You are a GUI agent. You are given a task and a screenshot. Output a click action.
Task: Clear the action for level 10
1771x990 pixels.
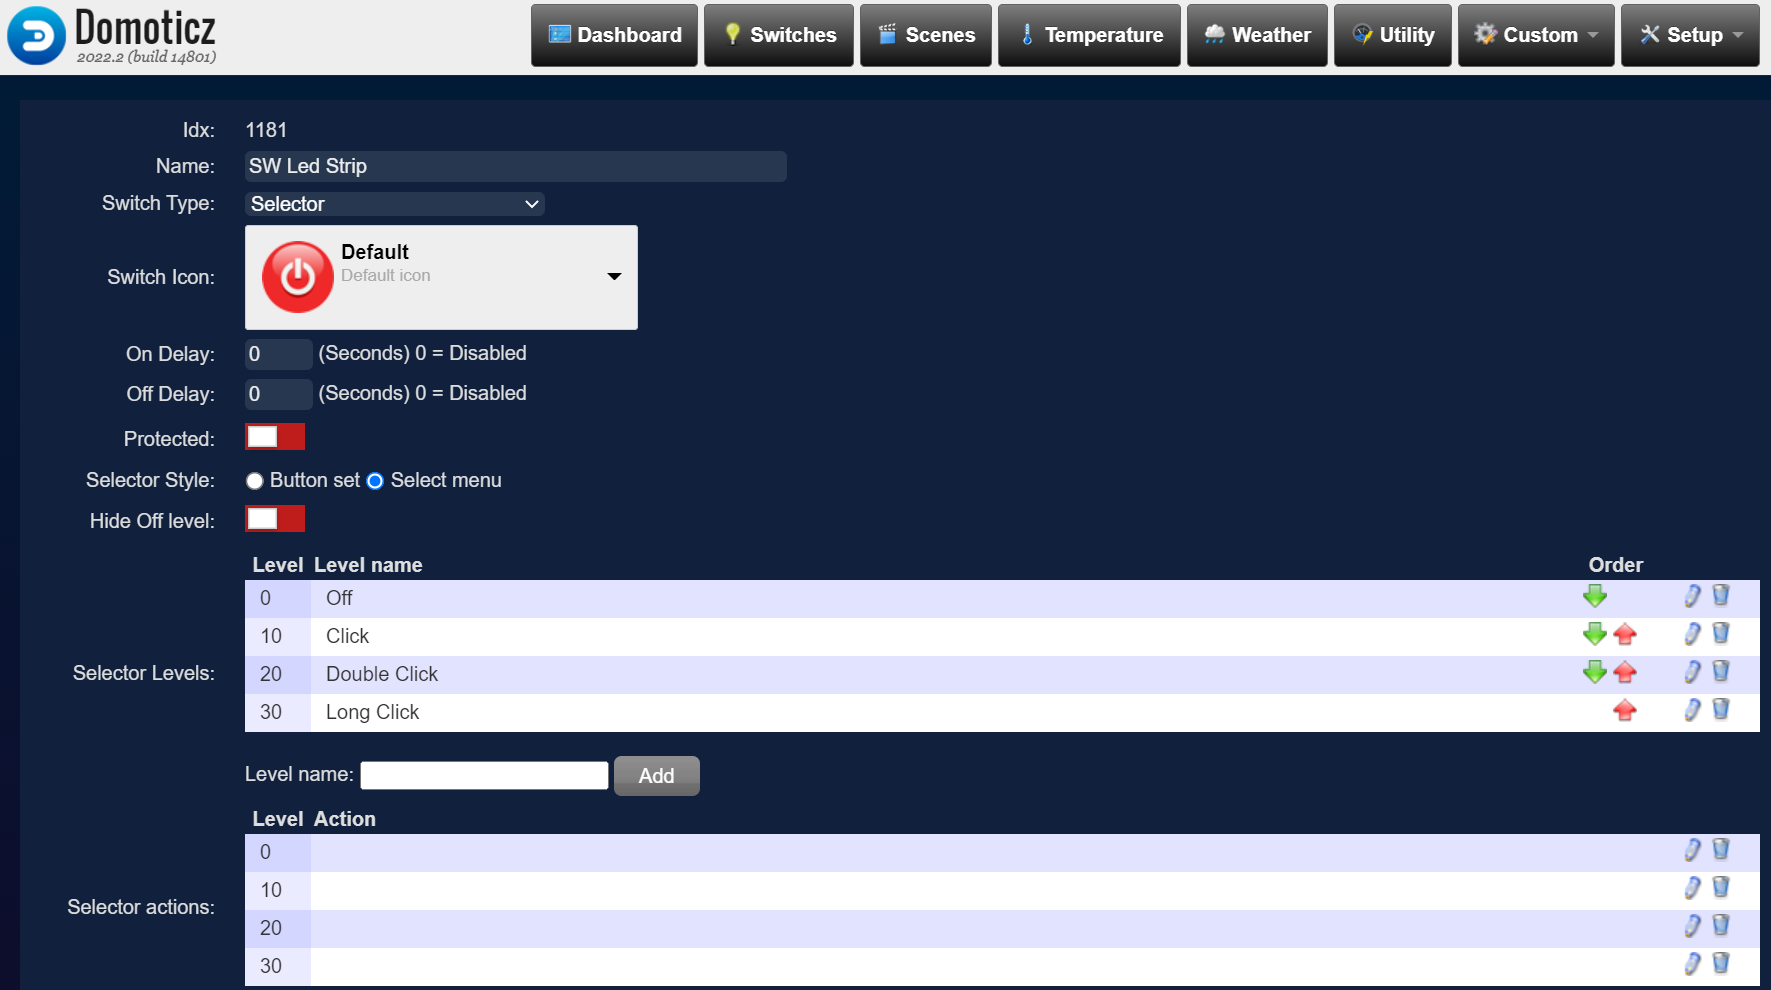pos(1721,888)
